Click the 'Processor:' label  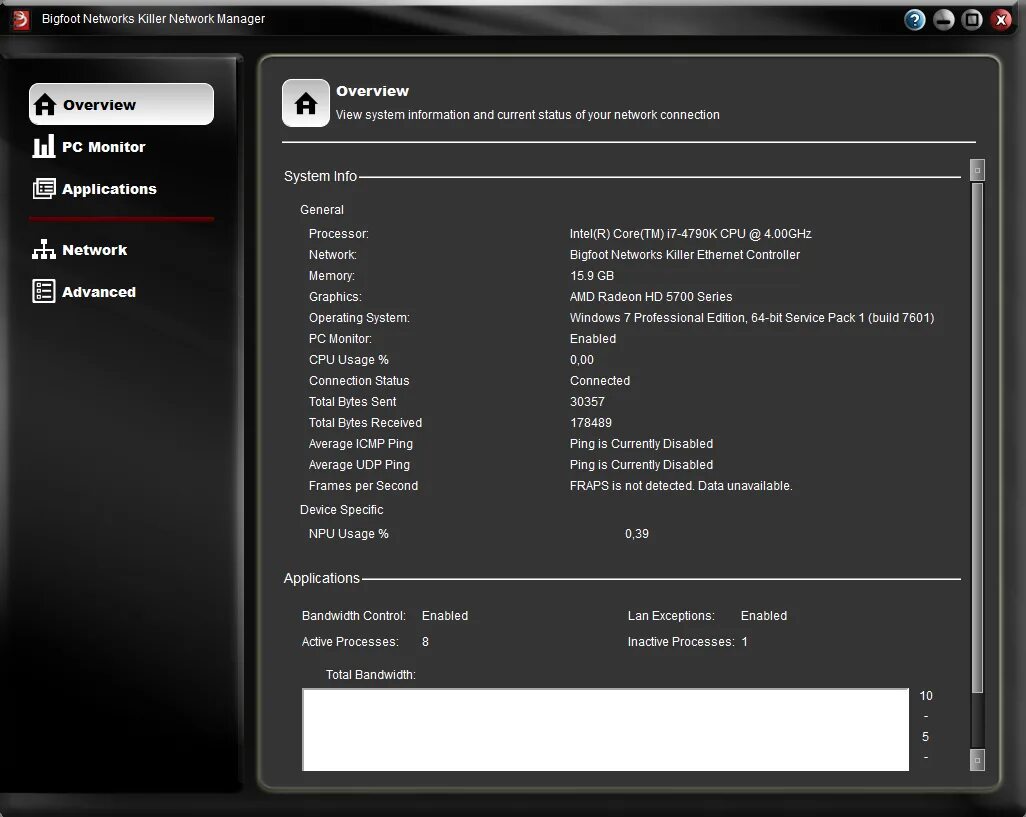click(x=338, y=234)
